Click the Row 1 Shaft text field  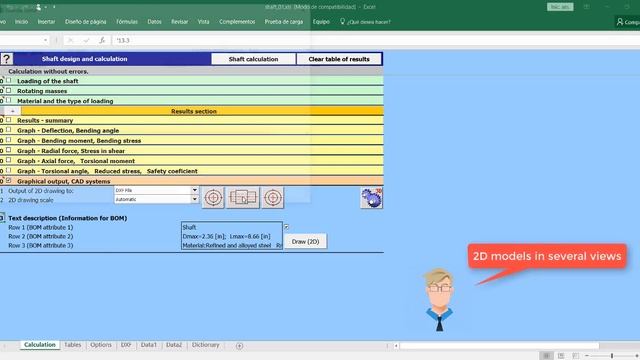tap(232, 227)
